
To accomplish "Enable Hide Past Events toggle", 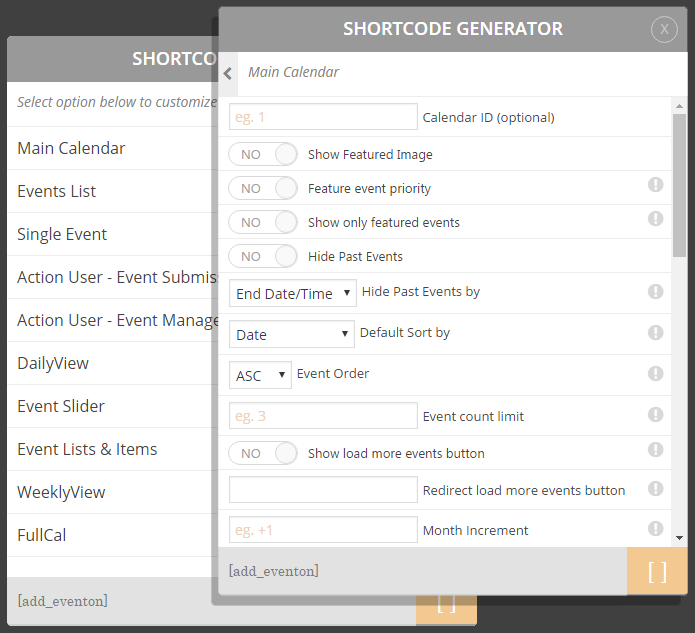I will [x=263, y=256].
